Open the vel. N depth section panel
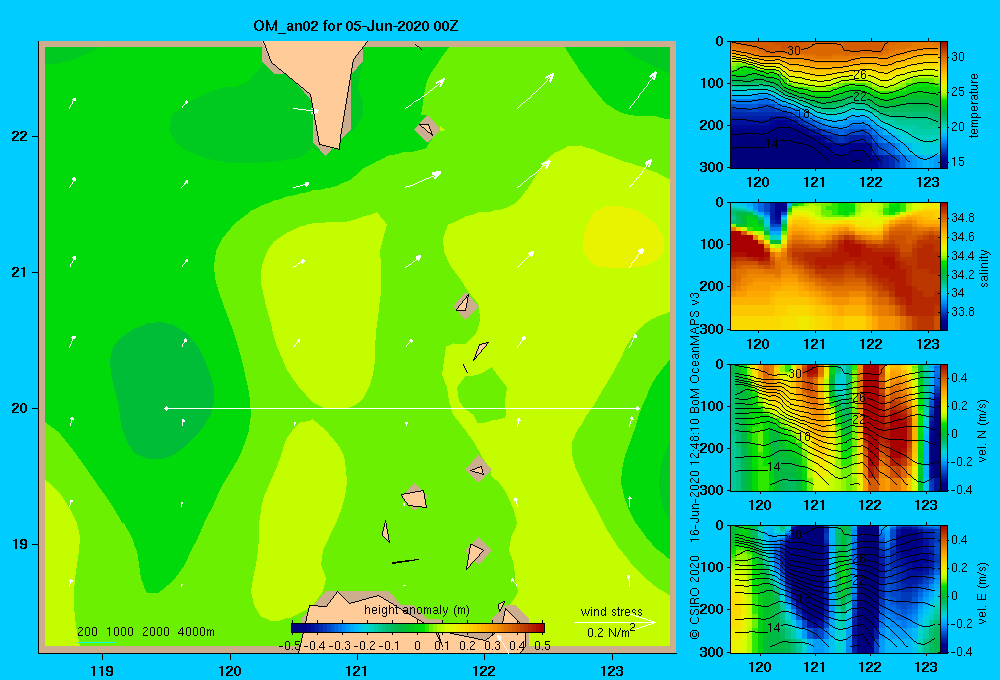The image size is (1000, 680). [834, 427]
